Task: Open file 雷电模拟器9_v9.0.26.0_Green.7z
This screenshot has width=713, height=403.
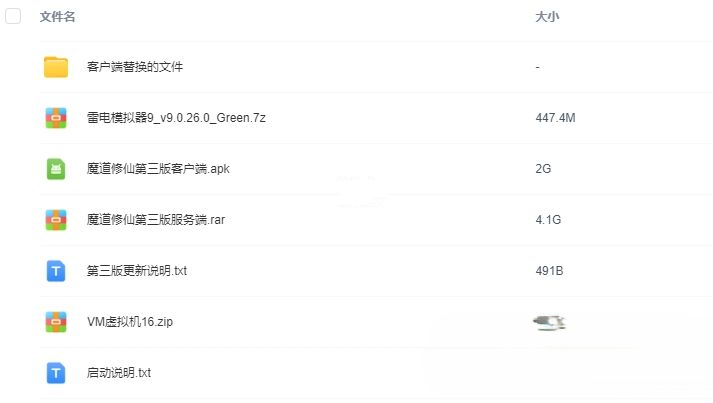Action: click(176, 118)
